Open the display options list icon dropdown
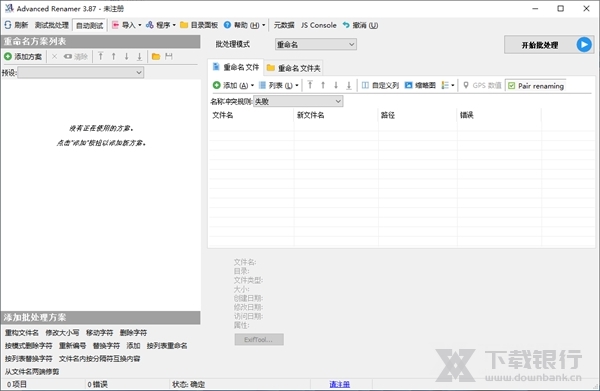 point(448,85)
